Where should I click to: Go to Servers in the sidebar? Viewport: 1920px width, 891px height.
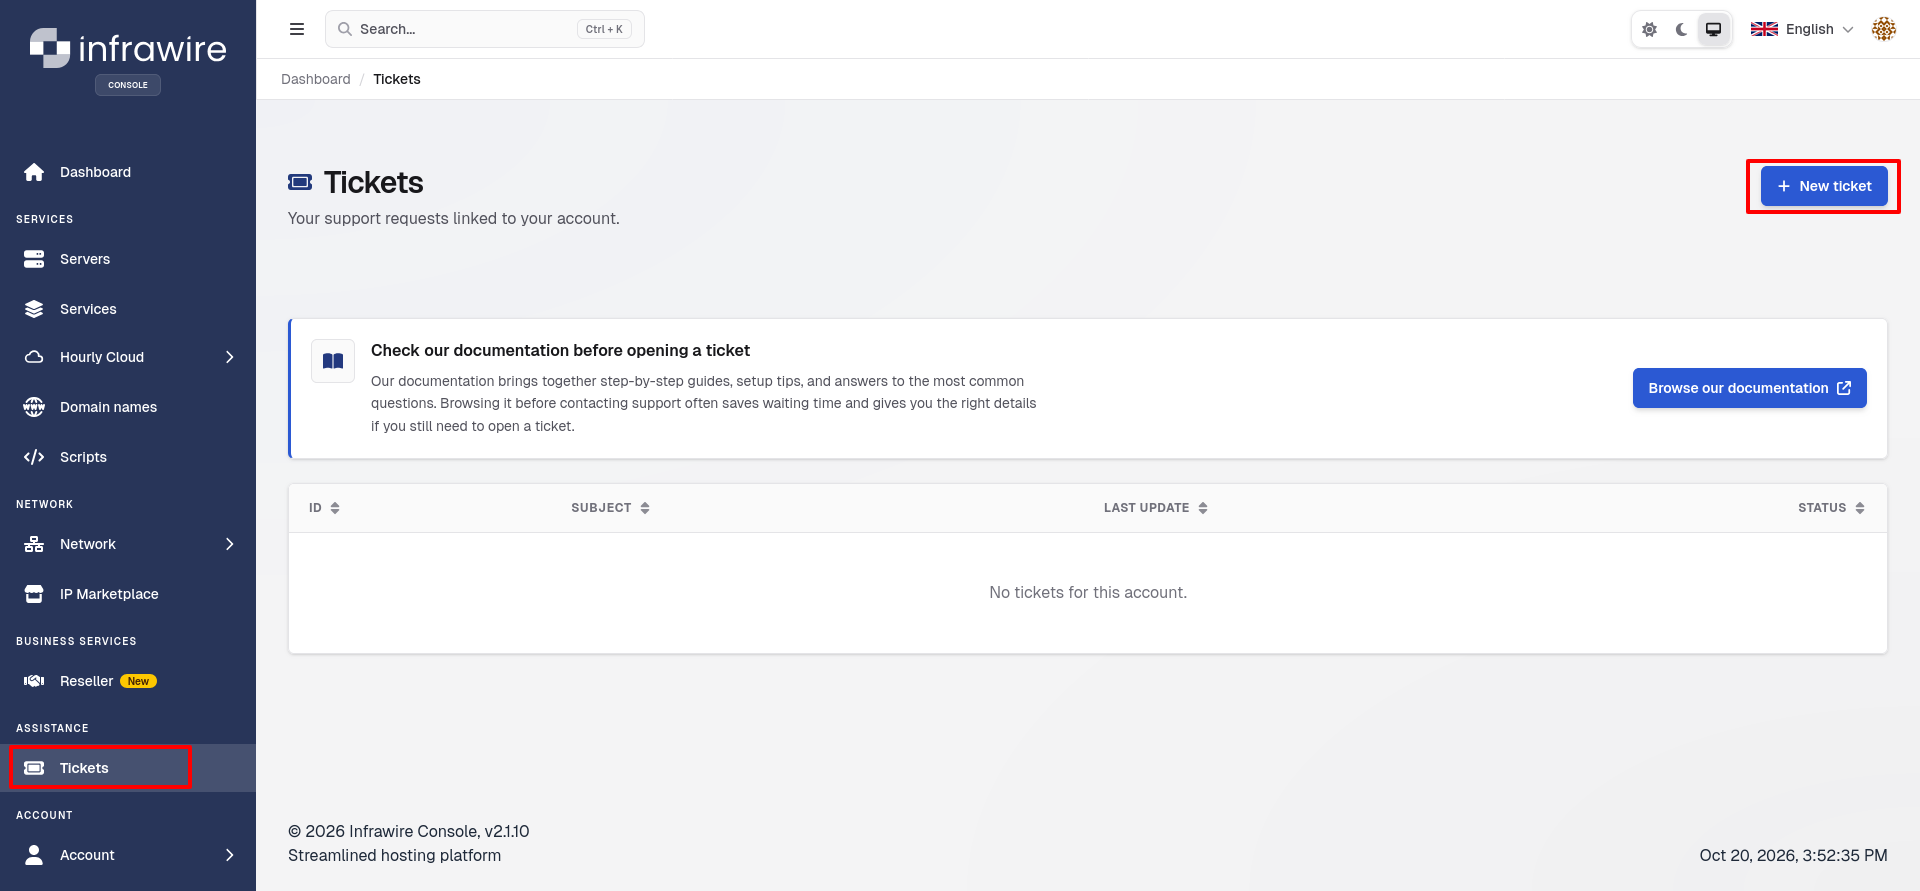pyautogui.click(x=128, y=259)
